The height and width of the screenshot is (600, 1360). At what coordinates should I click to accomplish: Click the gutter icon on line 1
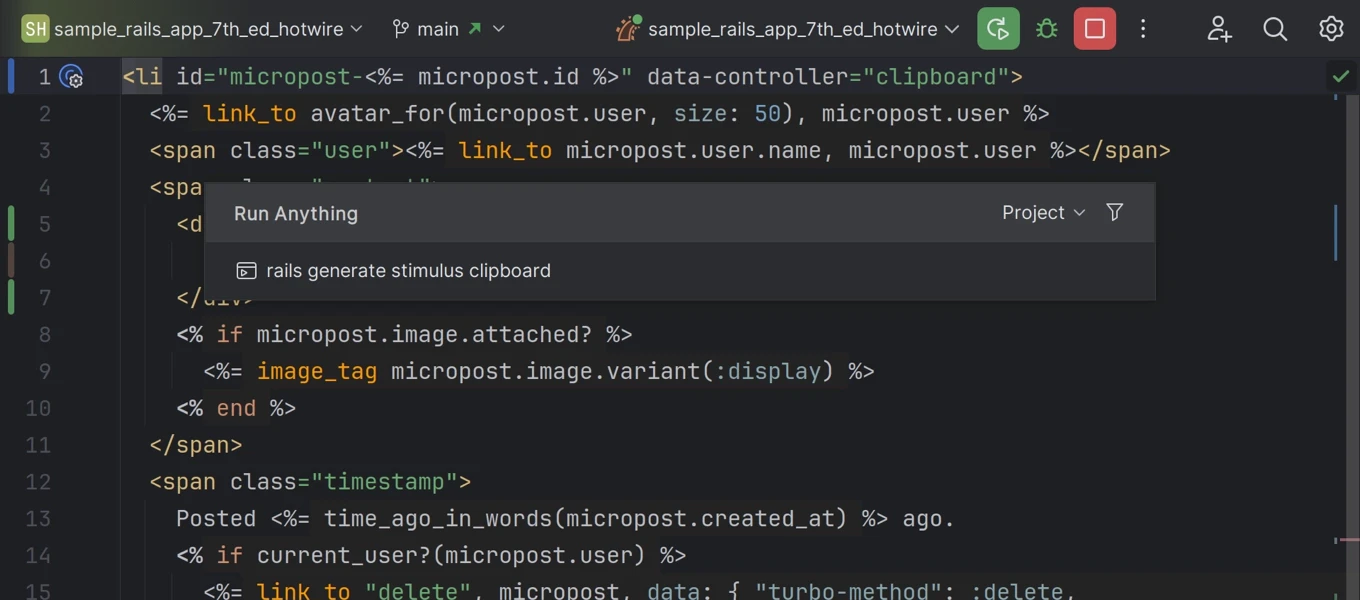coord(72,77)
